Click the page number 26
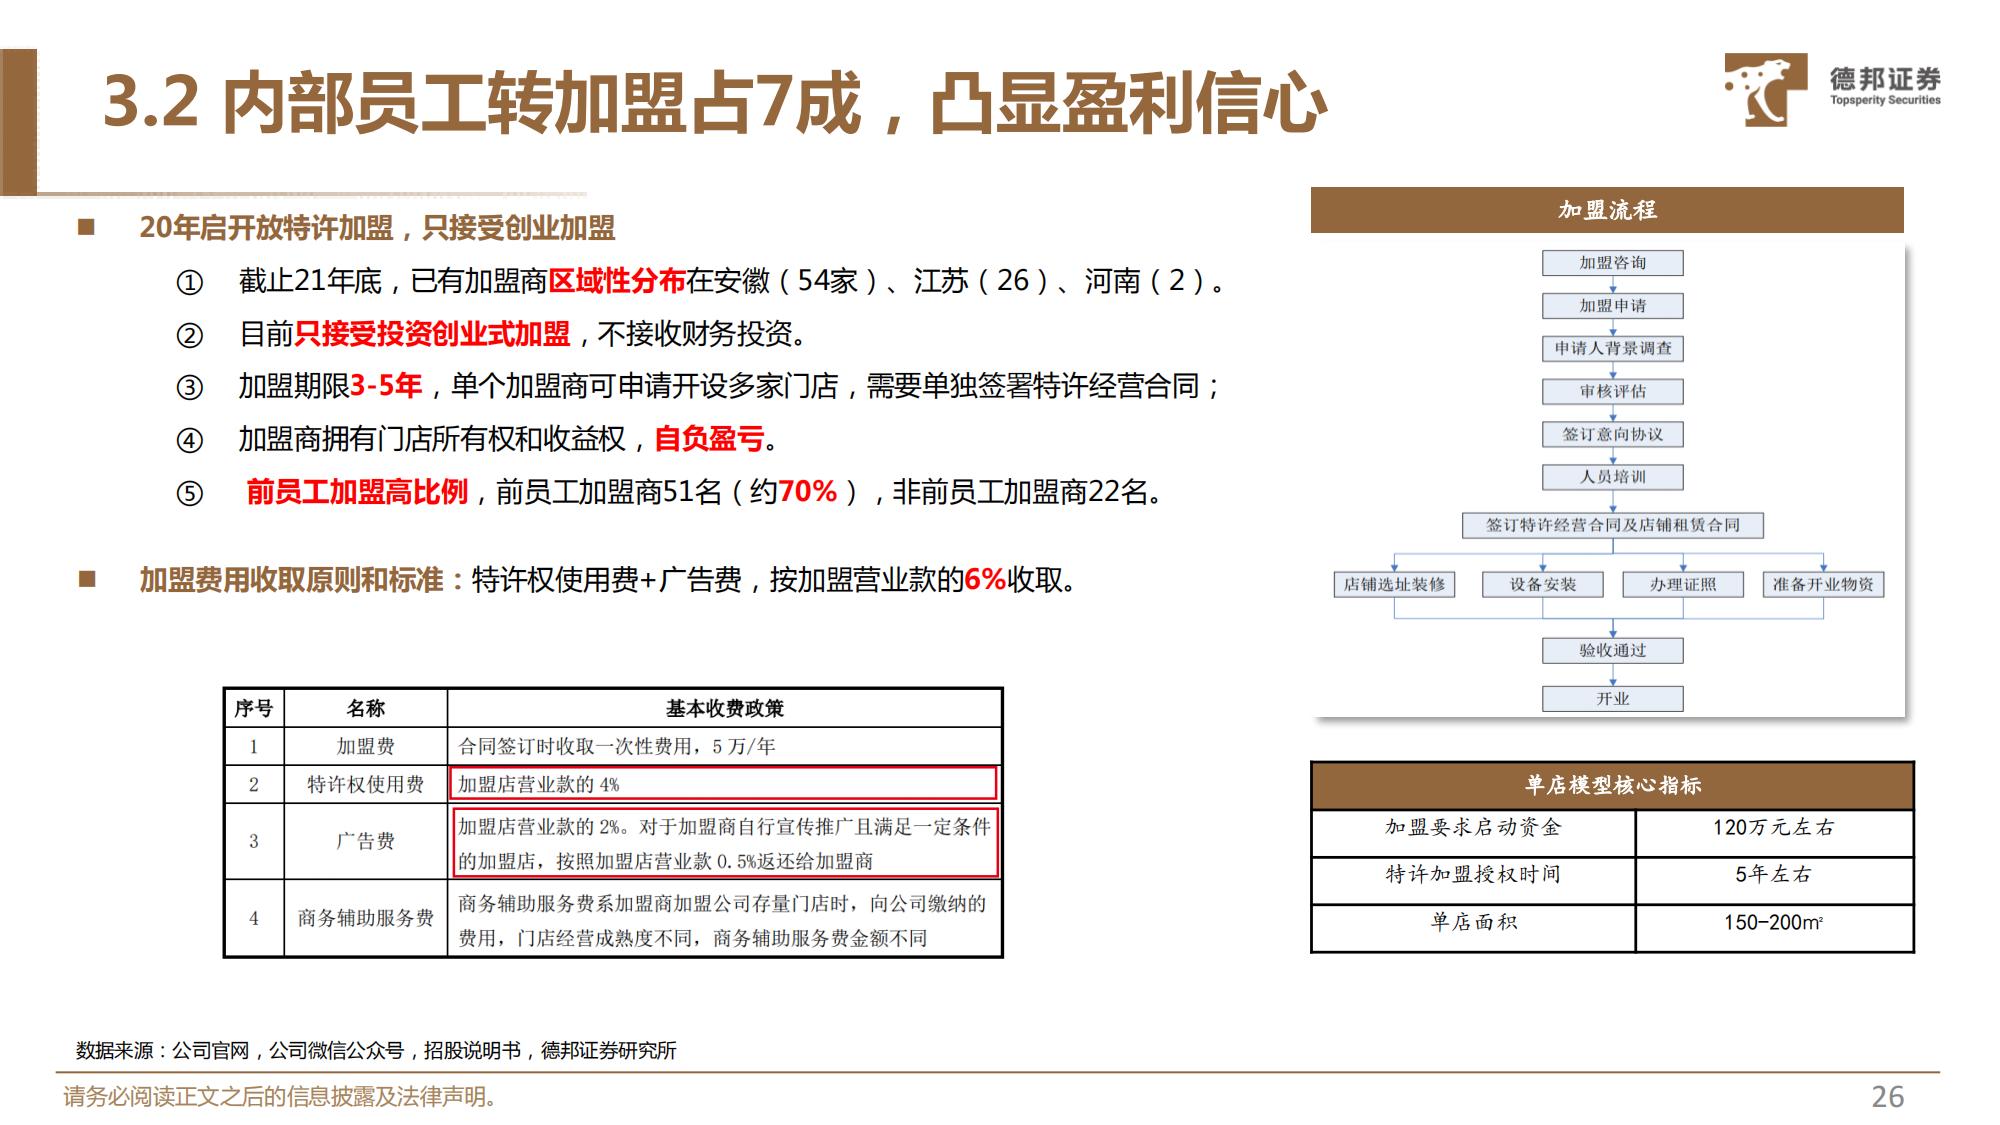 tap(1887, 1097)
